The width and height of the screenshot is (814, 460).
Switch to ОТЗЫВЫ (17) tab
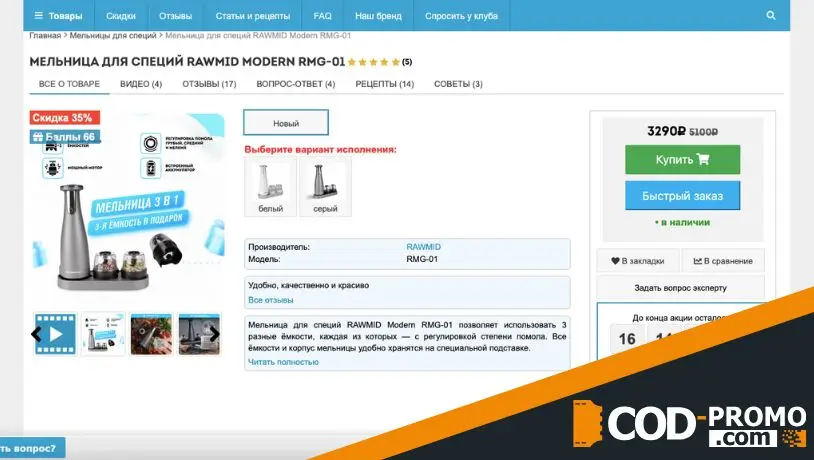click(x=209, y=84)
